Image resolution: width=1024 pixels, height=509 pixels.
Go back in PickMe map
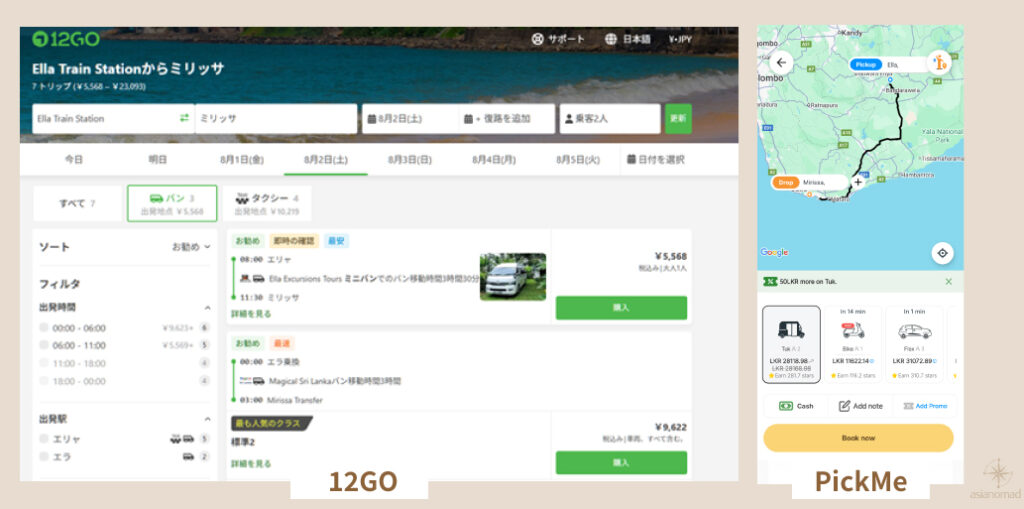(781, 63)
